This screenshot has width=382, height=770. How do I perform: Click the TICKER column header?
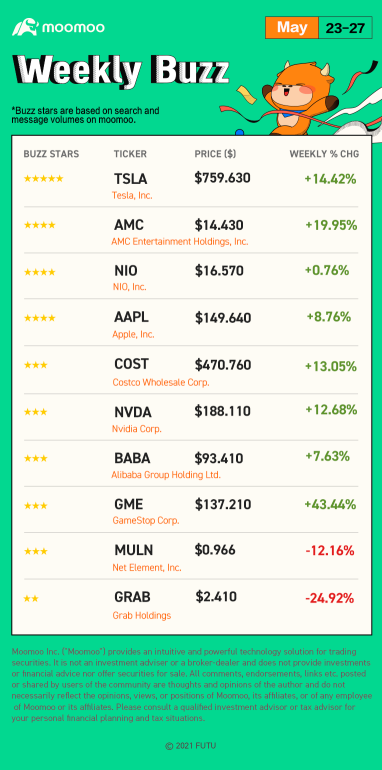(130, 154)
